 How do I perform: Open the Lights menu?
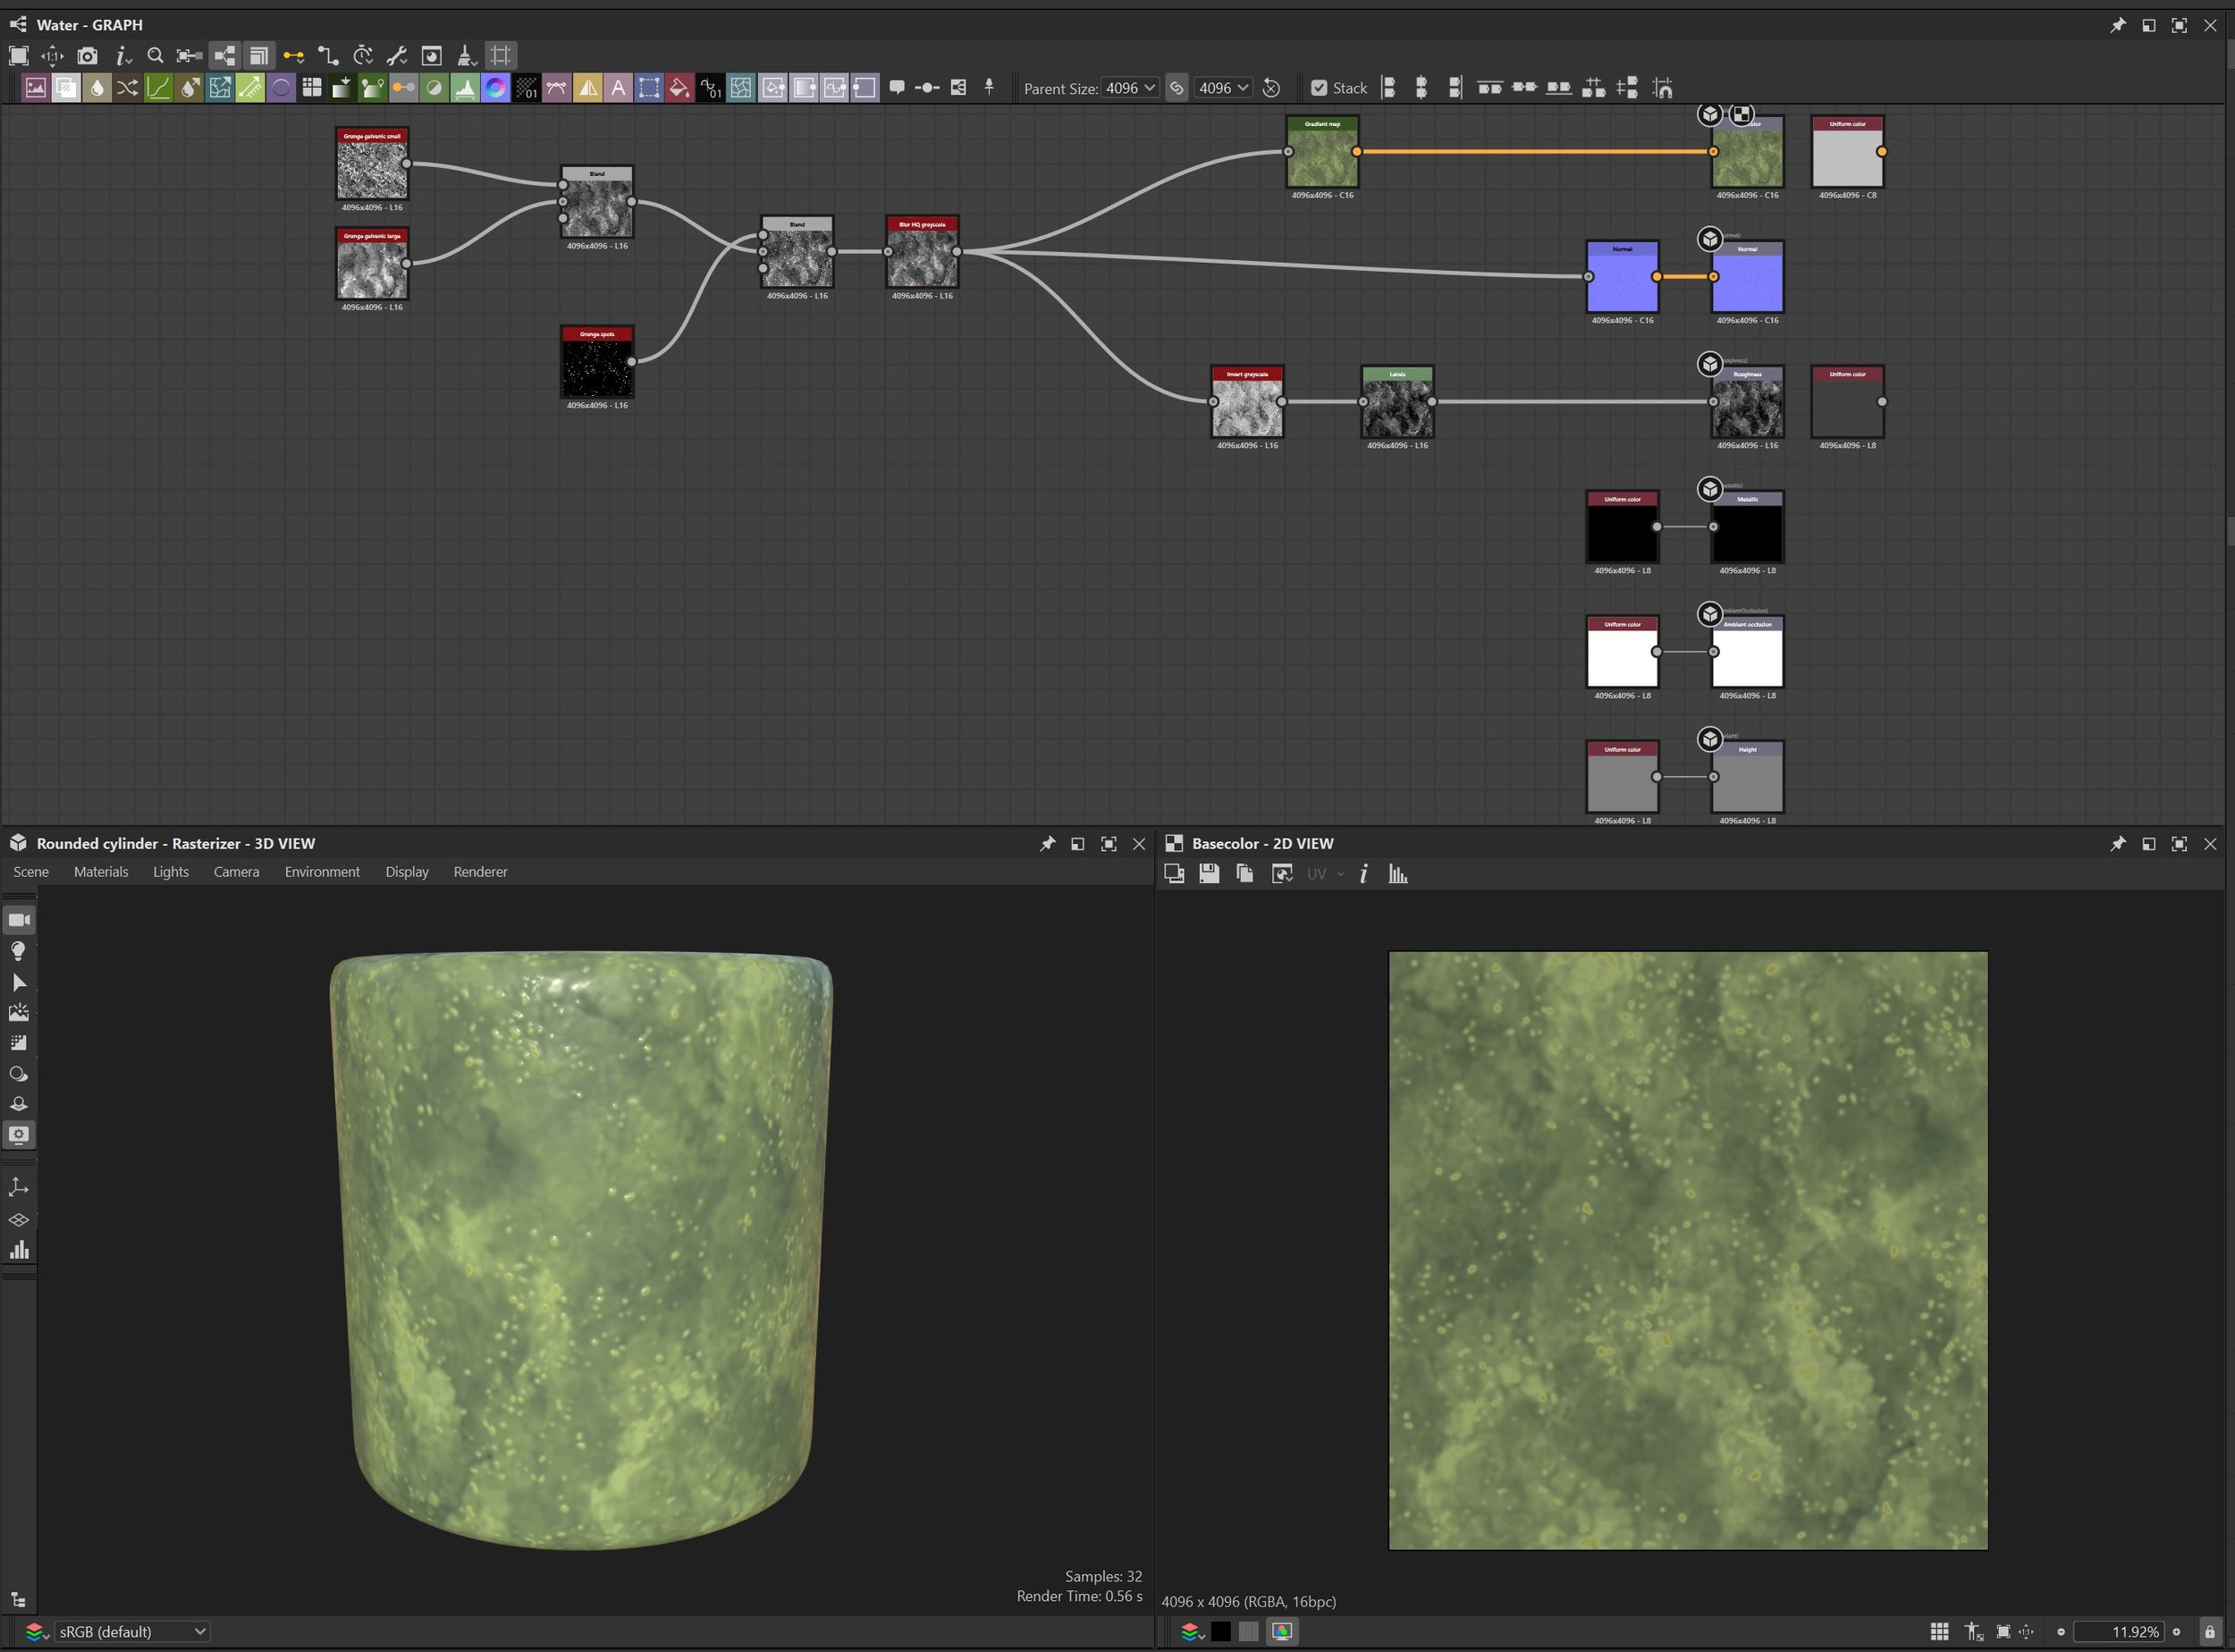[171, 872]
